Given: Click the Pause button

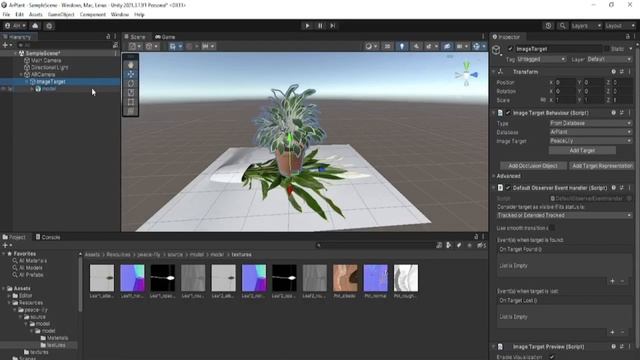Looking at the screenshot, I should point(320,26).
